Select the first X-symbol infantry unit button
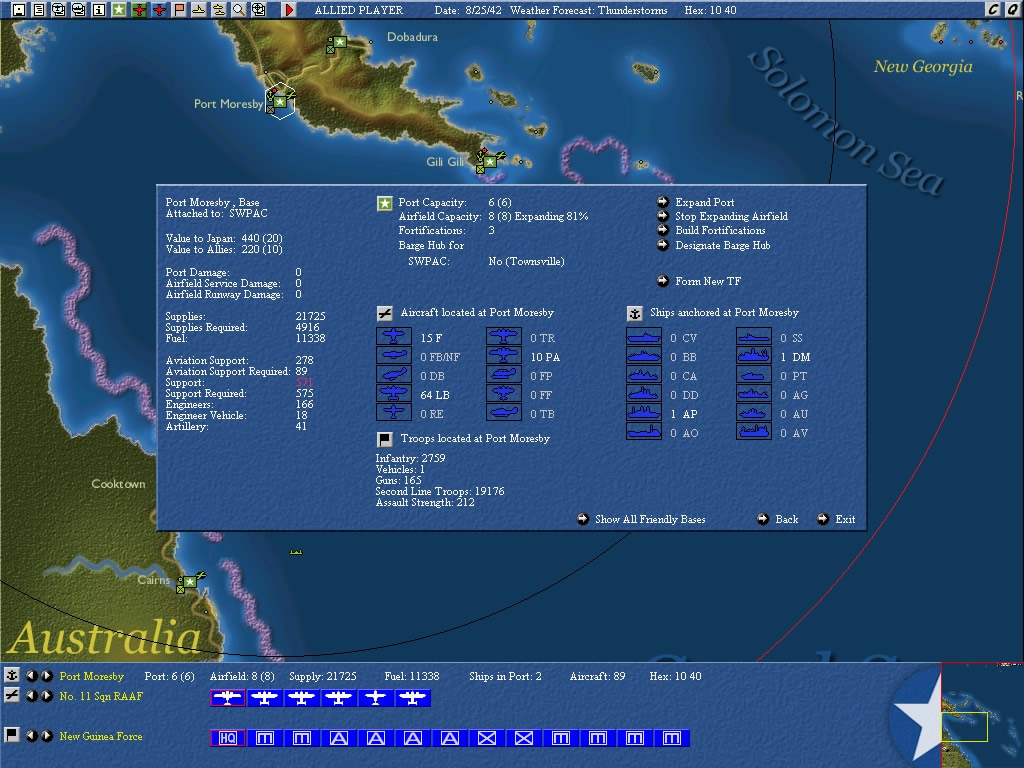 click(487, 738)
